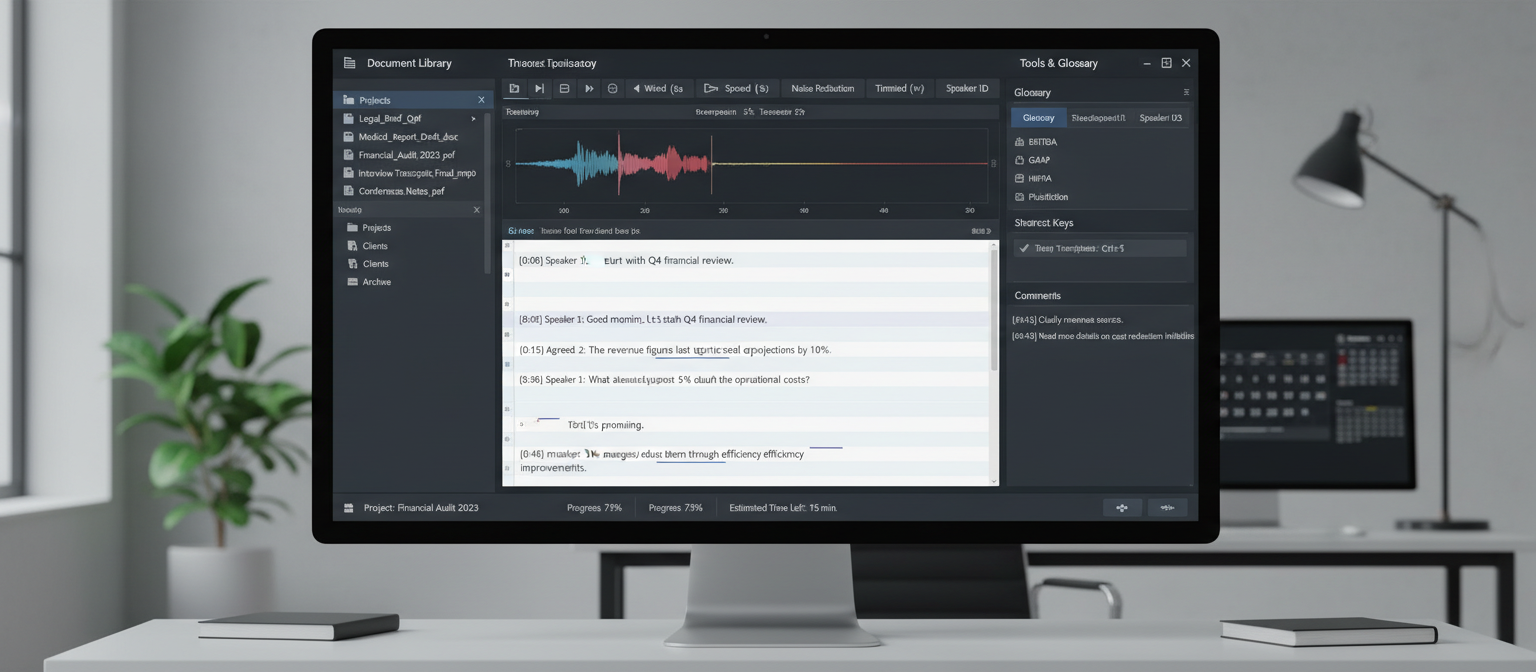This screenshot has height=672, width=1536.
Task: Open Noise Reduction in the toolbar
Action: pyautogui.click(x=822, y=88)
